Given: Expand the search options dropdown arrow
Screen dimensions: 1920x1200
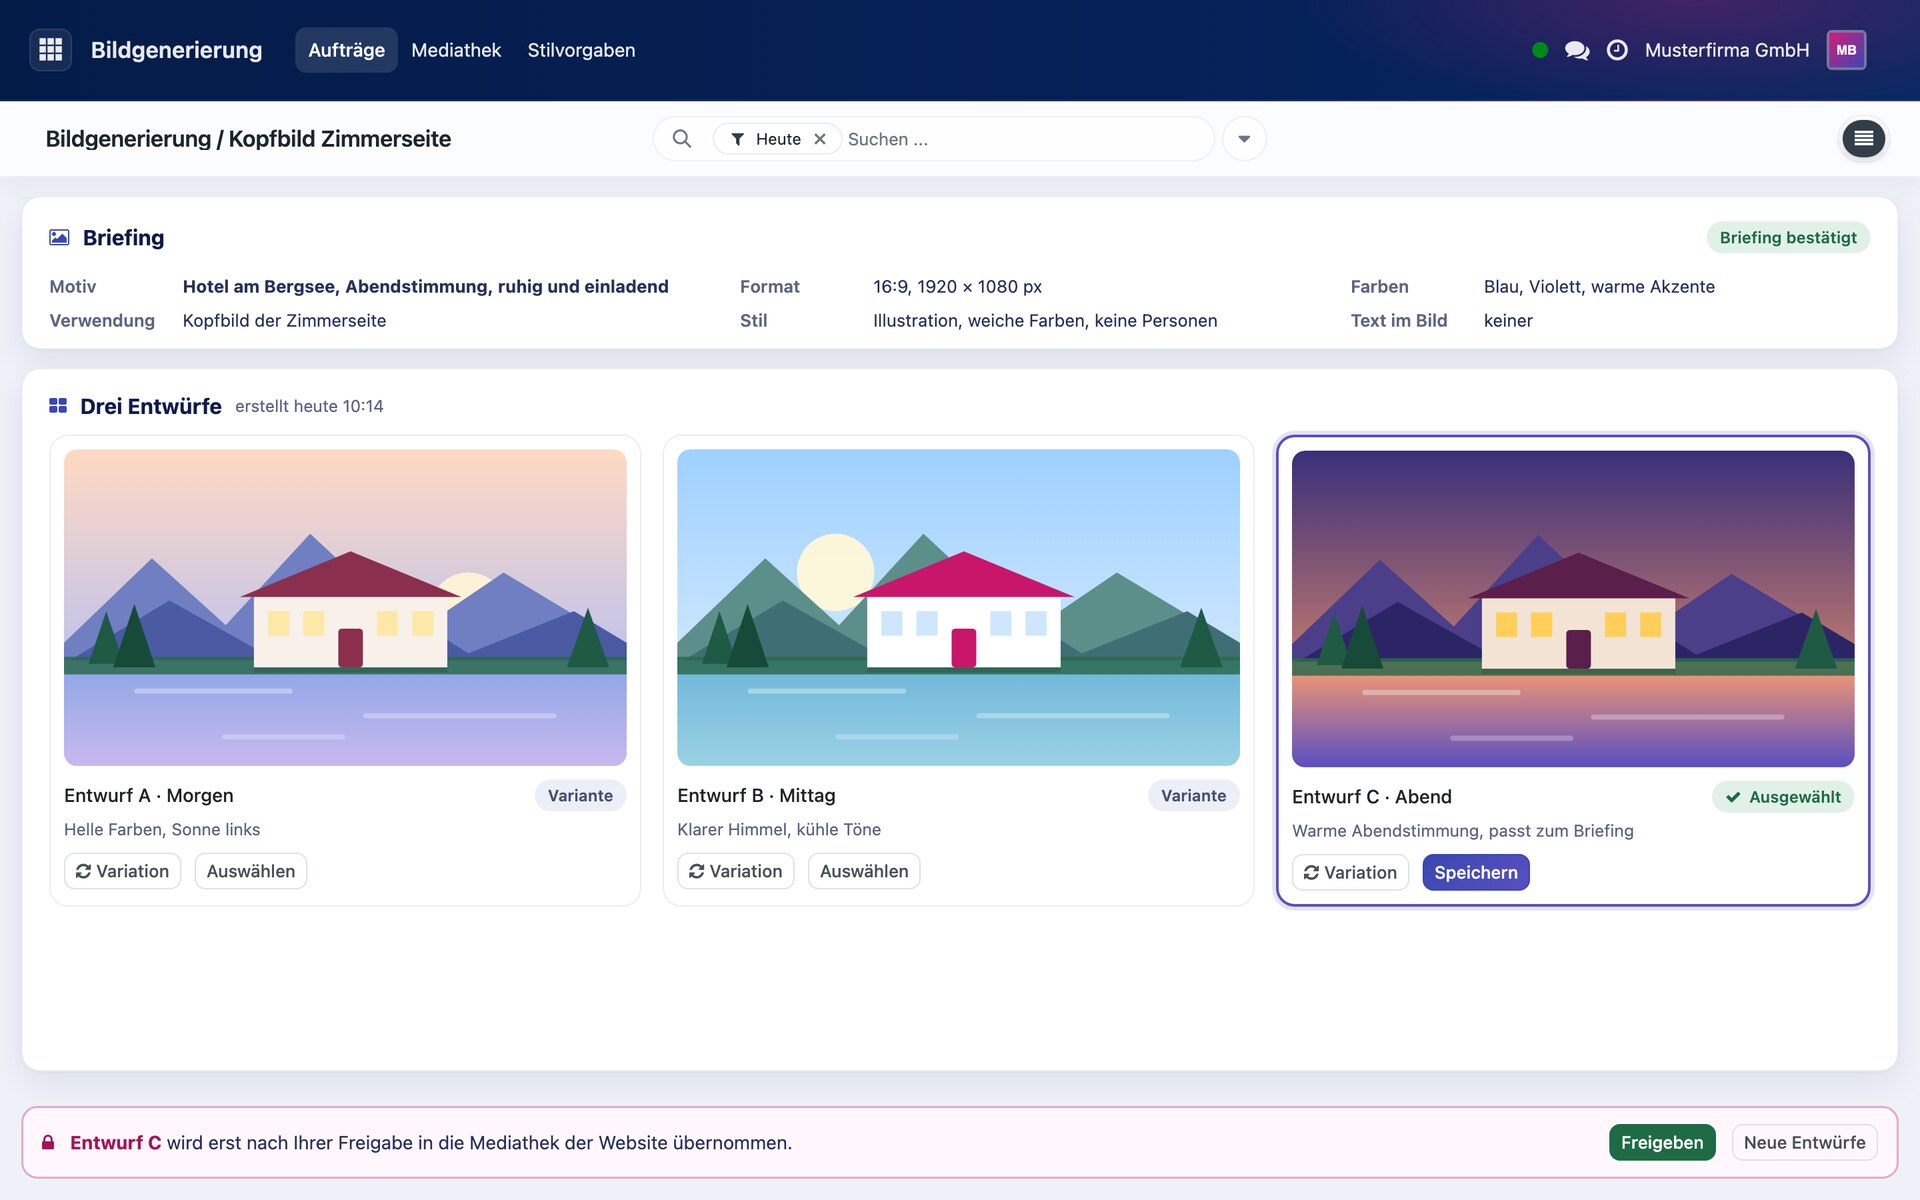Looking at the screenshot, I should coord(1244,139).
